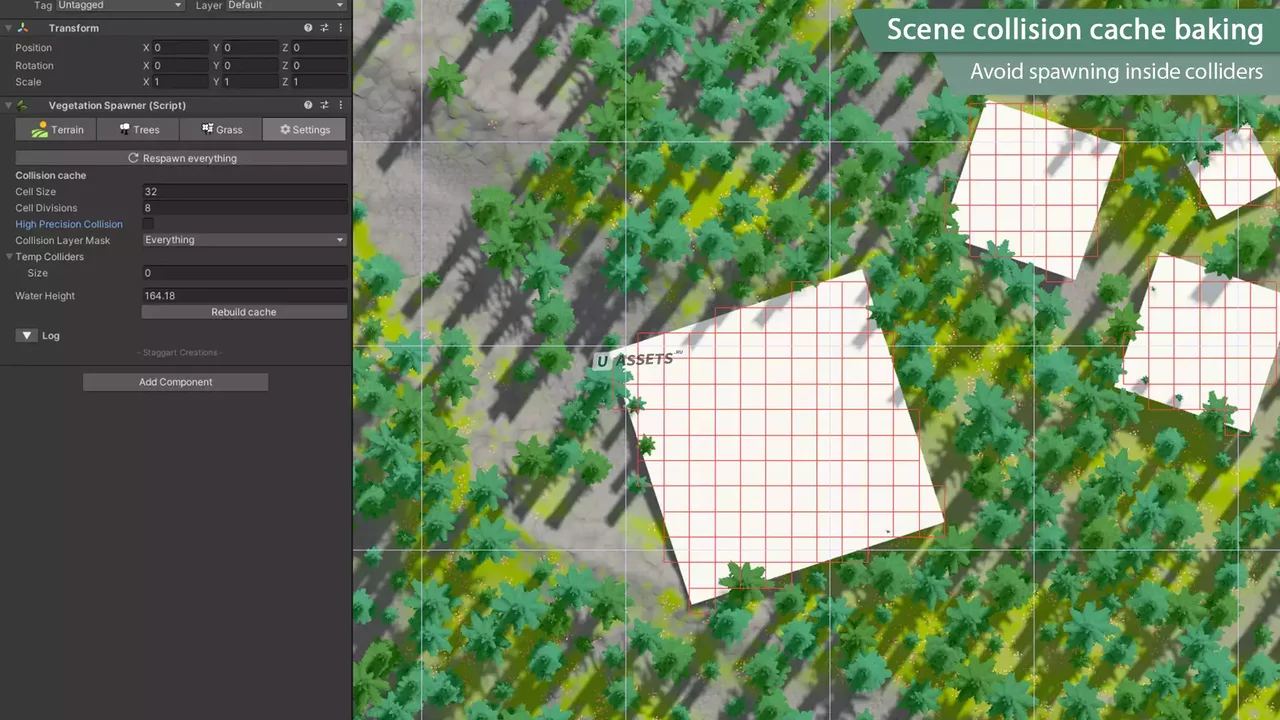The height and width of the screenshot is (720, 1280).
Task: Click the Water Height value field
Action: pyautogui.click(x=244, y=296)
